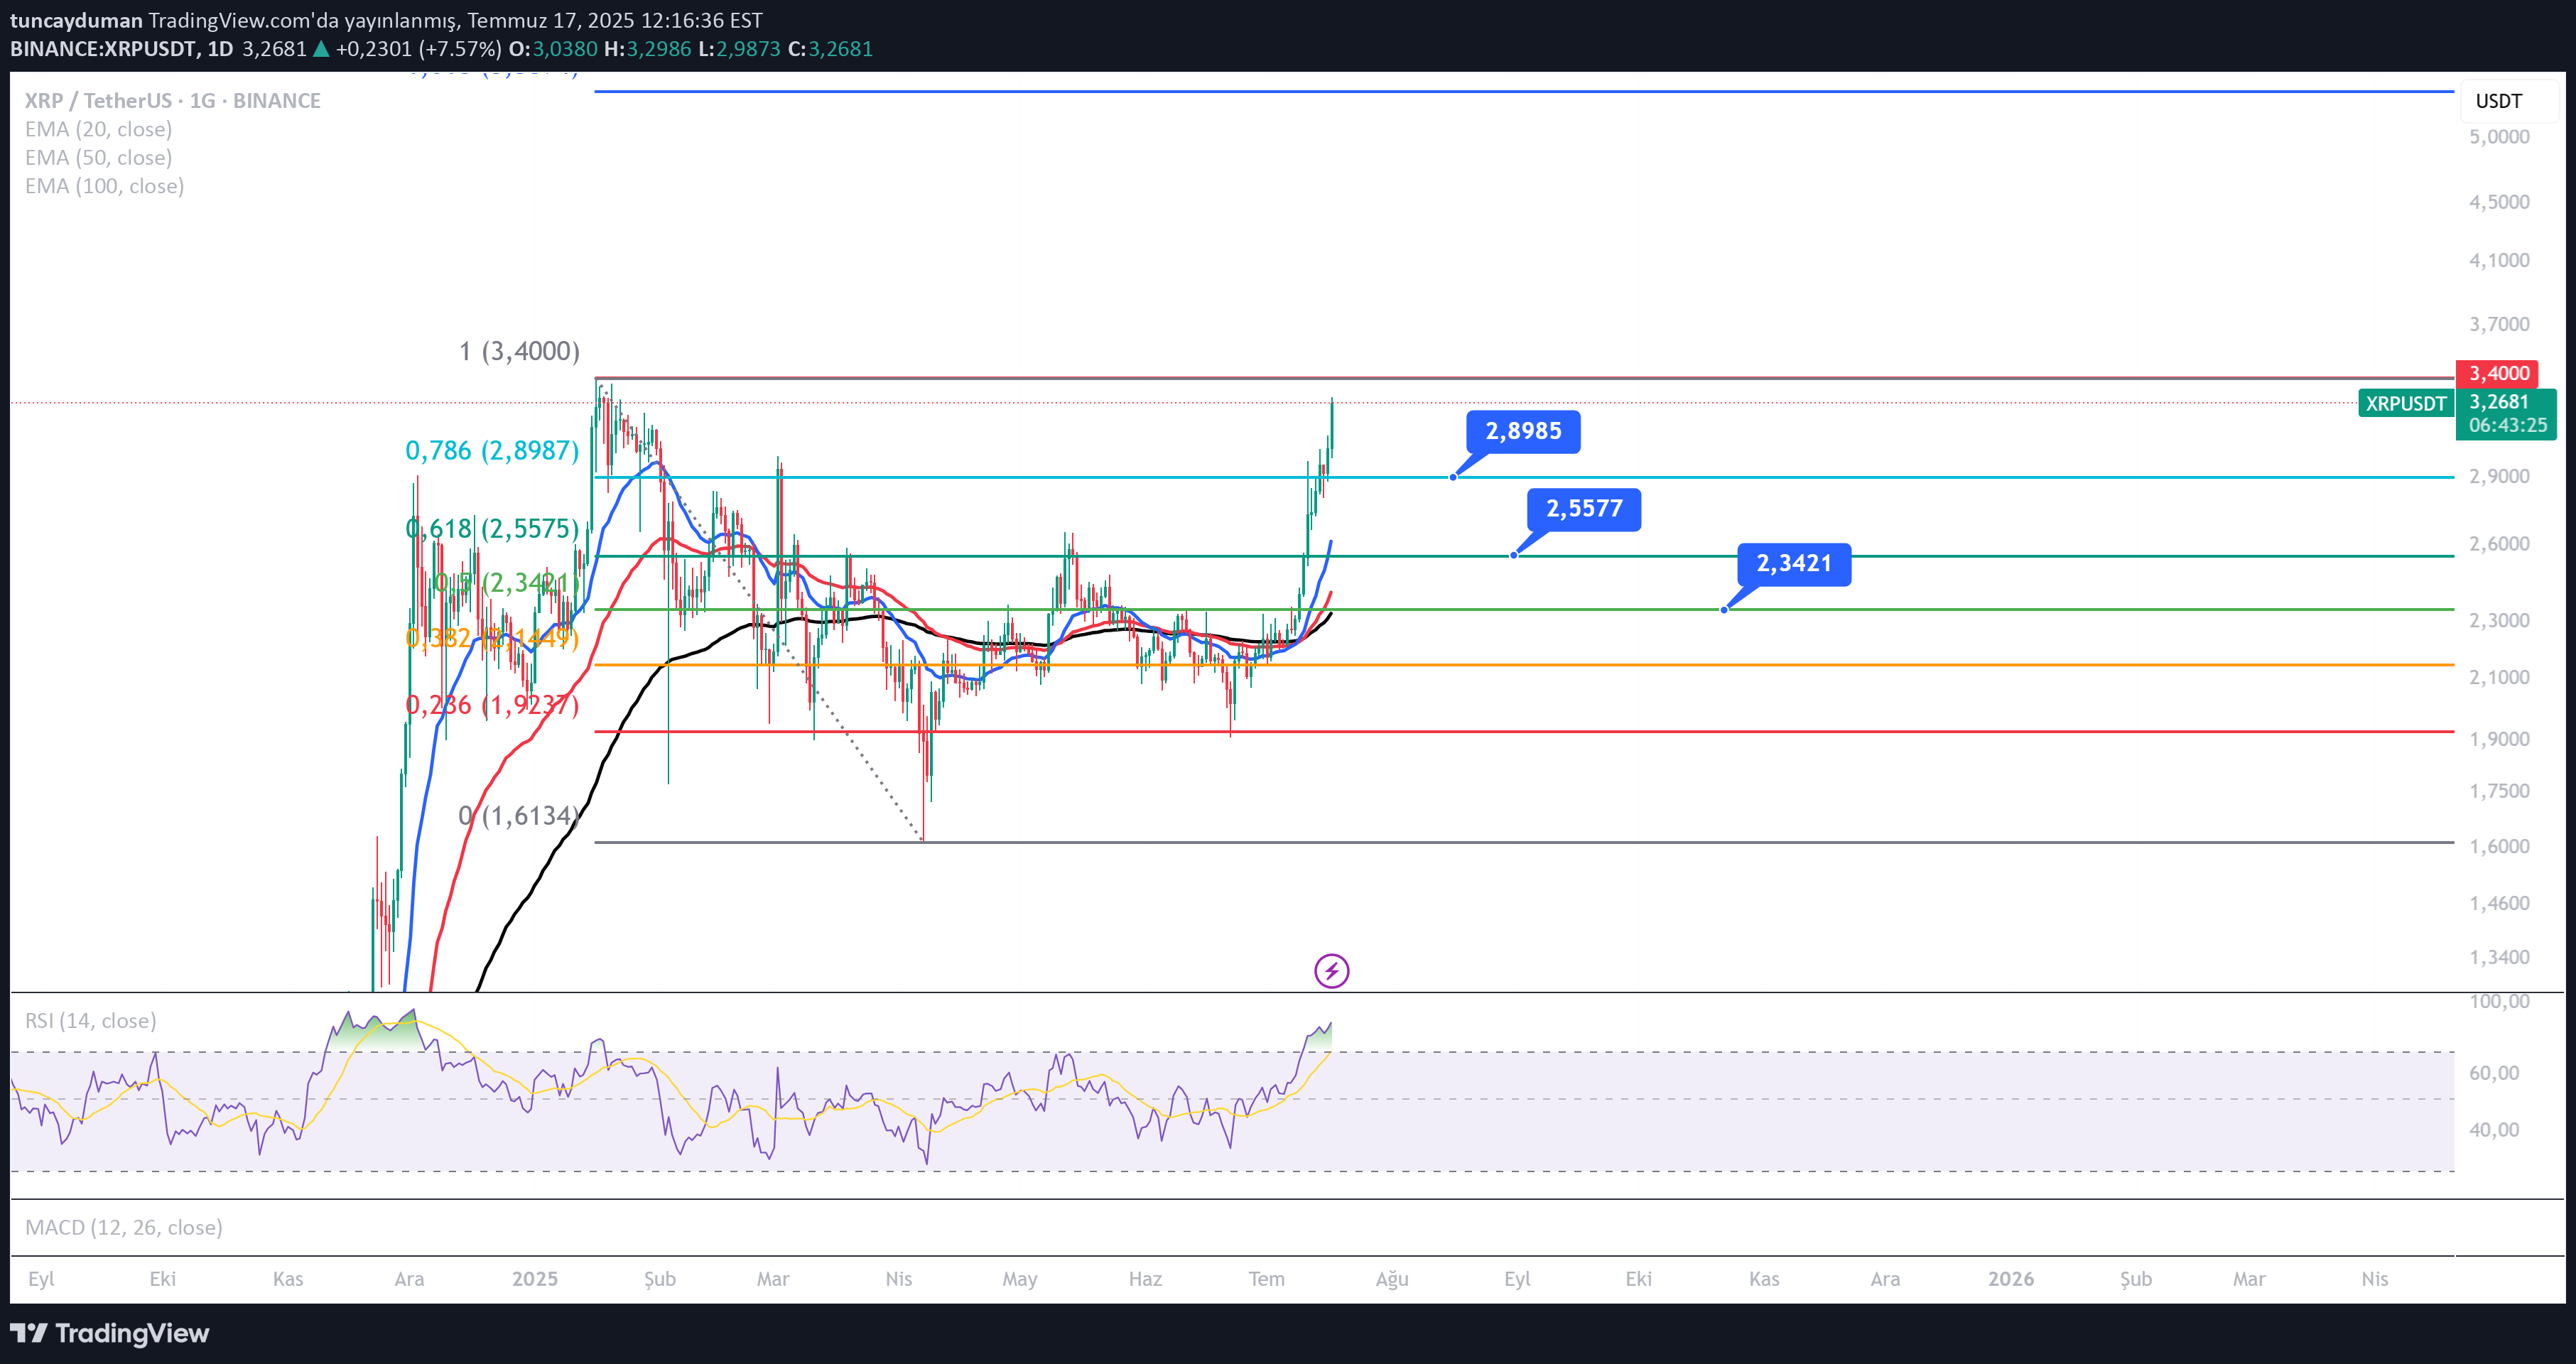Select the 2,8985 price callout label
This screenshot has height=1364, width=2576.
(x=1523, y=431)
